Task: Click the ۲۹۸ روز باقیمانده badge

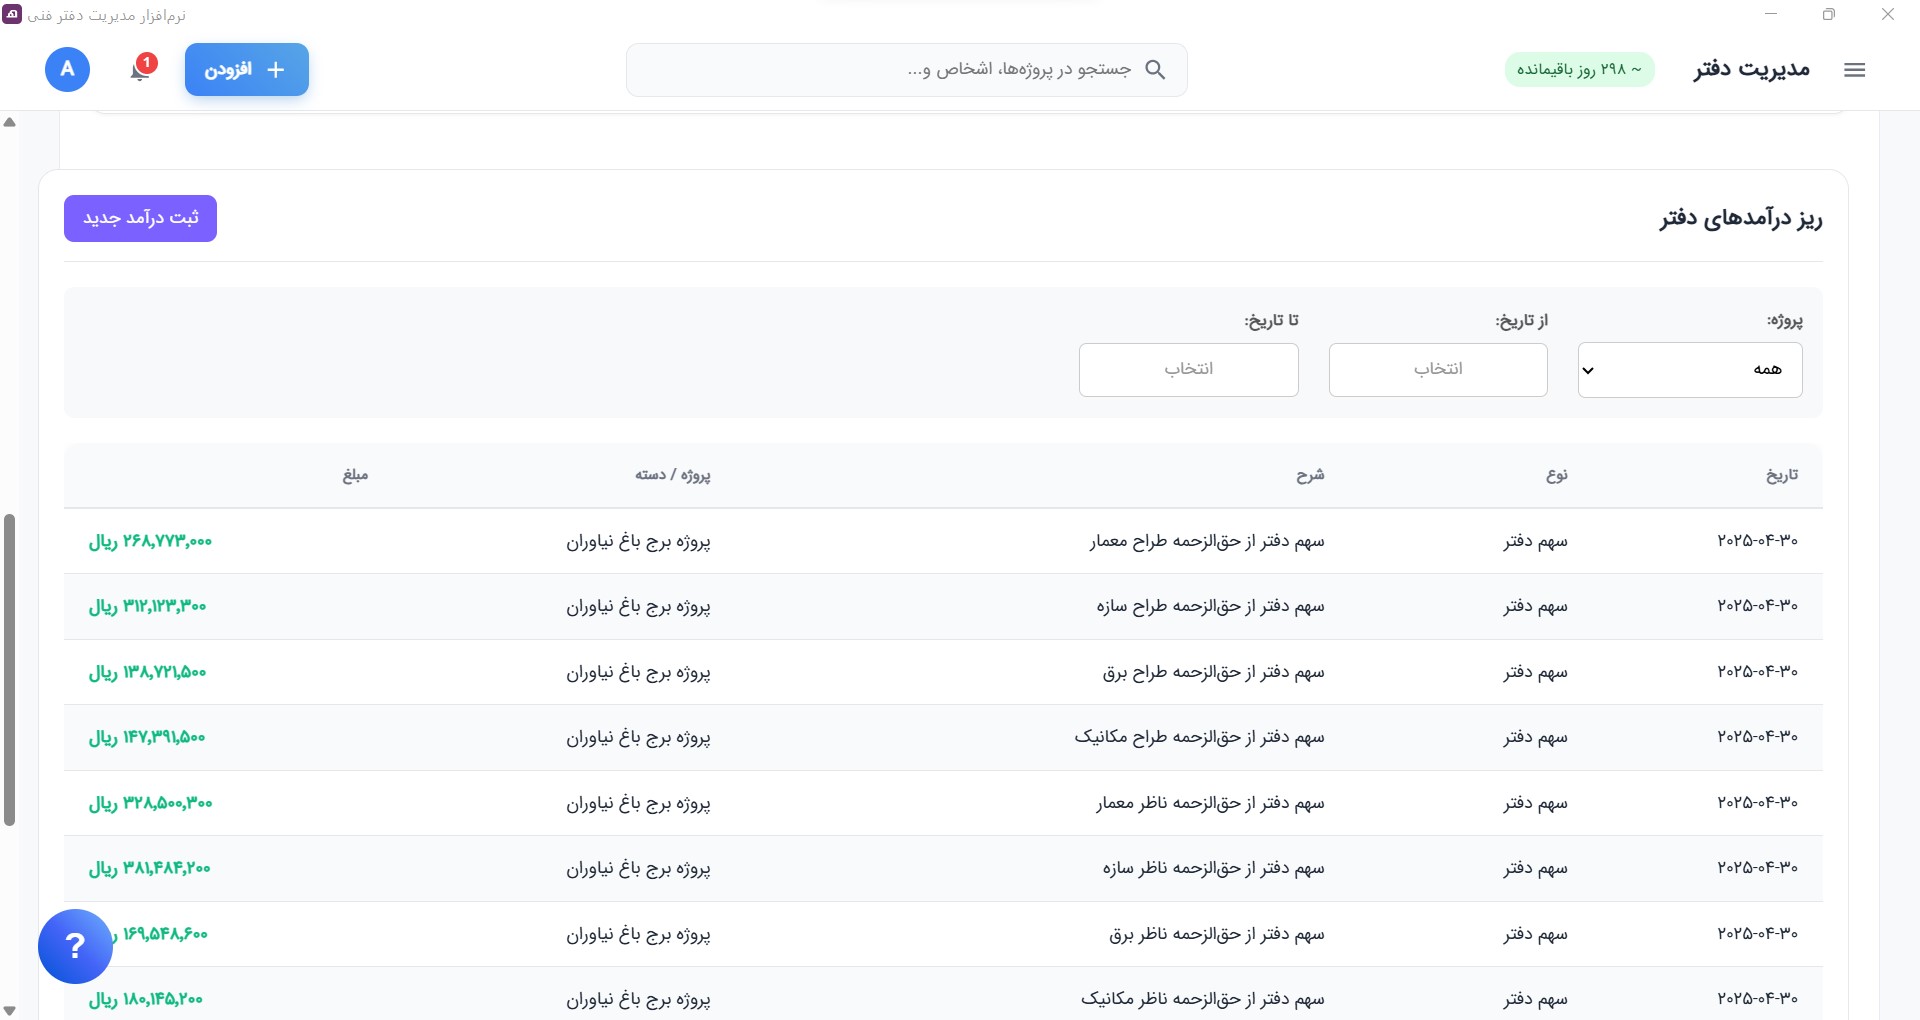Action: [1580, 69]
